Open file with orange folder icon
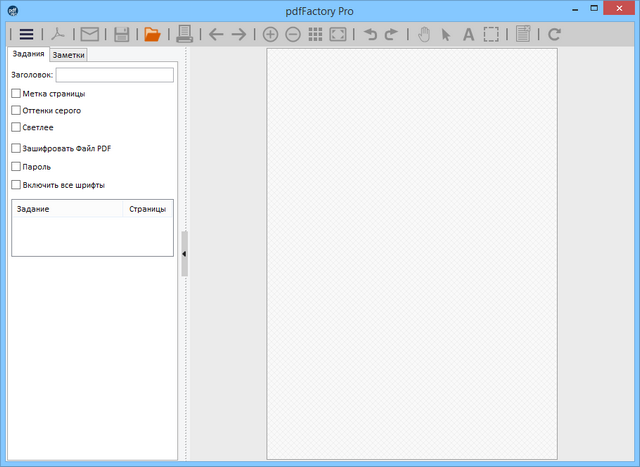The image size is (640, 467). 152,34
